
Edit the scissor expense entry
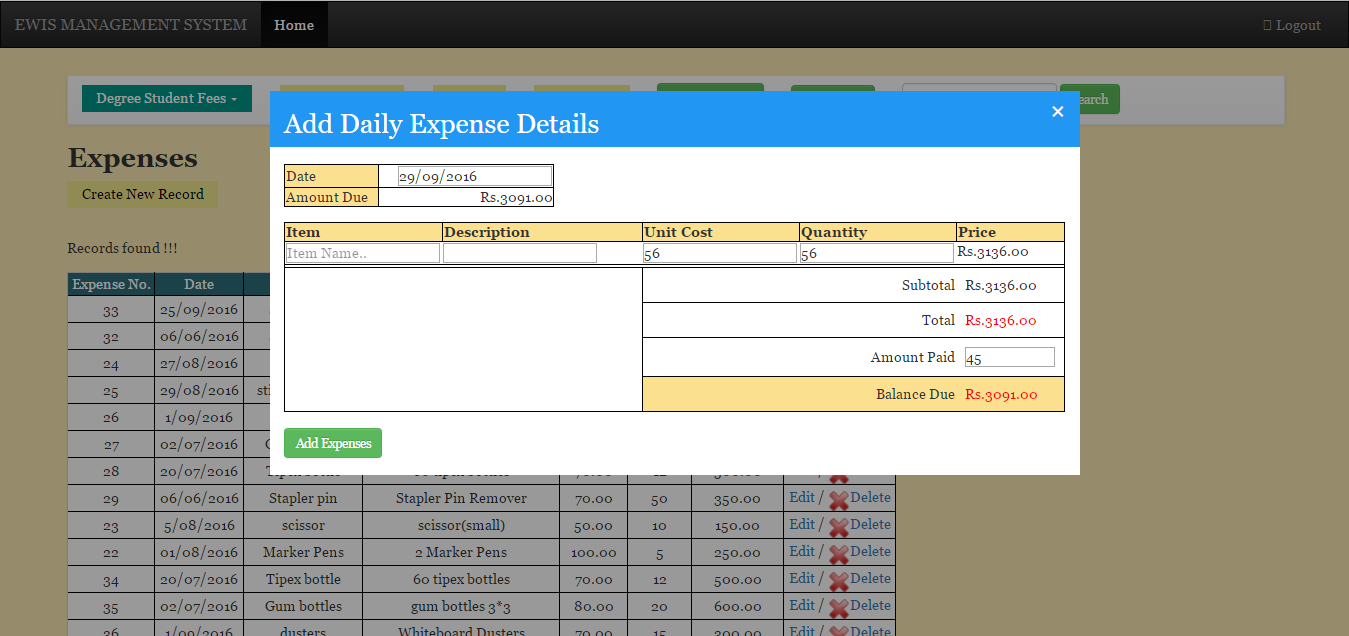coord(802,524)
